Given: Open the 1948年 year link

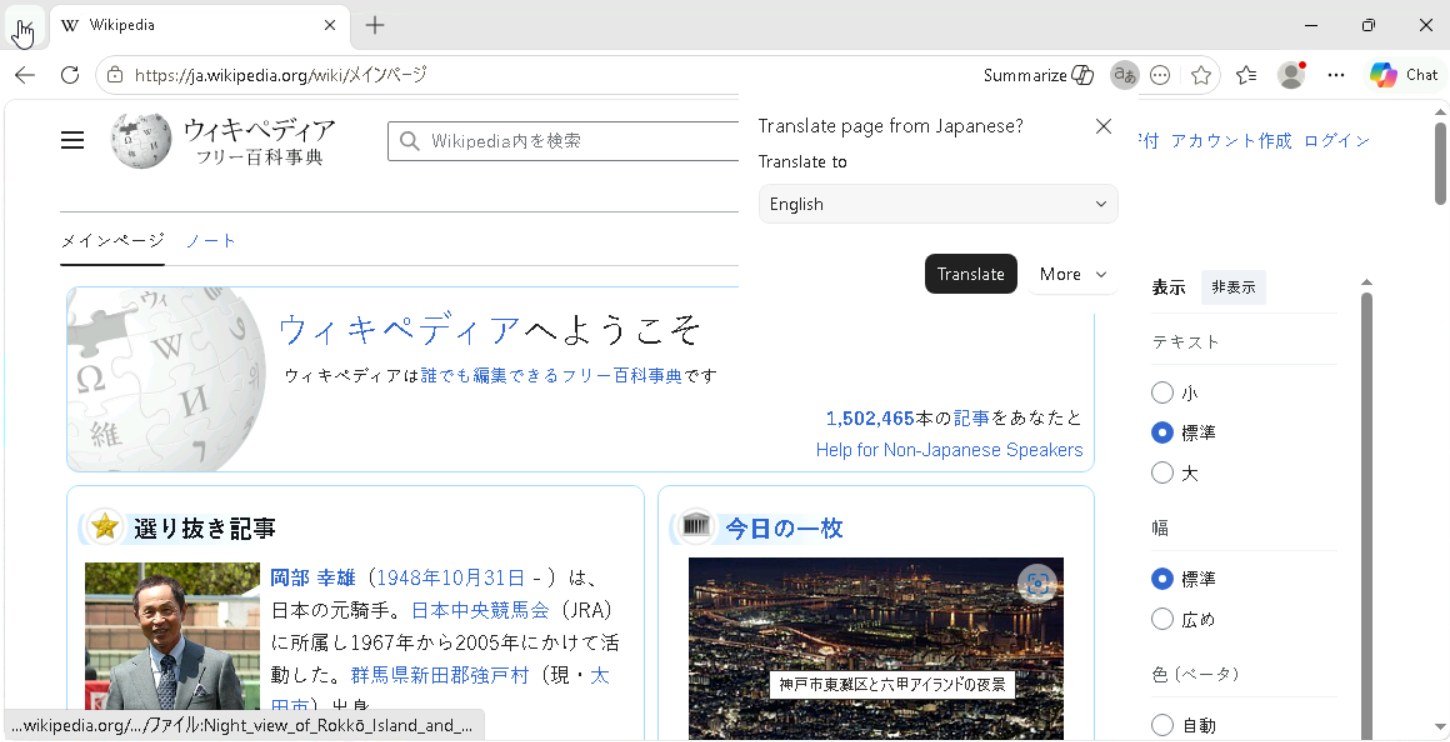Looking at the screenshot, I should [x=408, y=578].
